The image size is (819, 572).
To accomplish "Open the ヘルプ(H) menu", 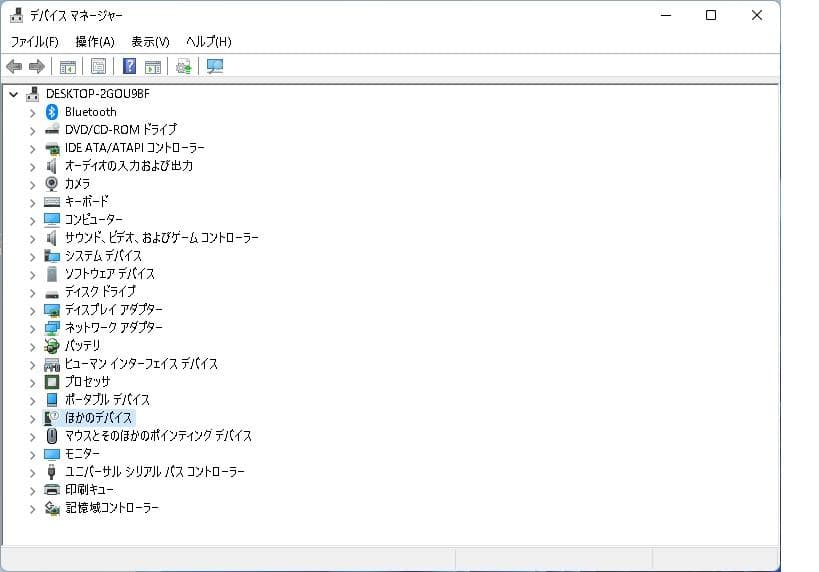I will (208, 41).
